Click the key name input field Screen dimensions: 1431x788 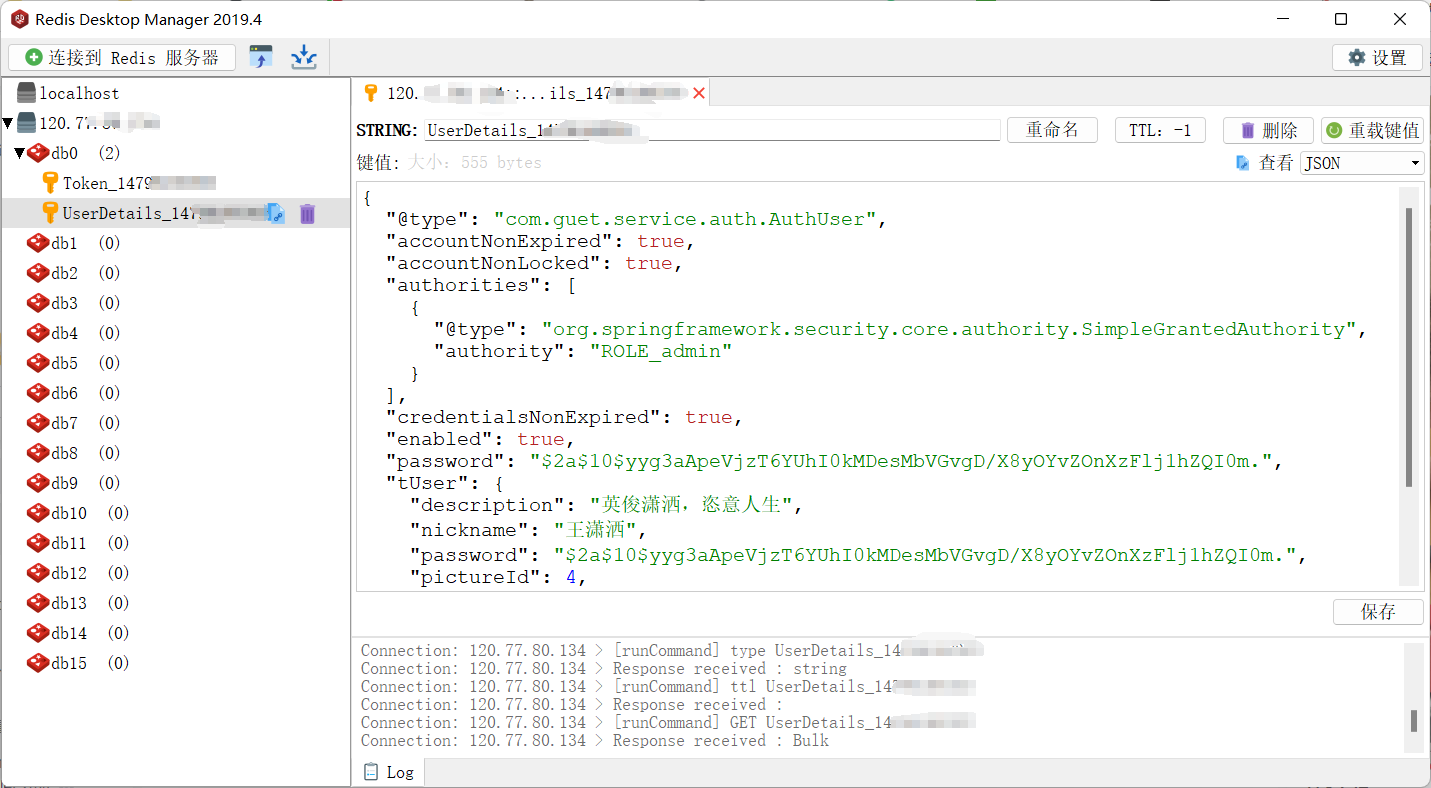(712, 130)
